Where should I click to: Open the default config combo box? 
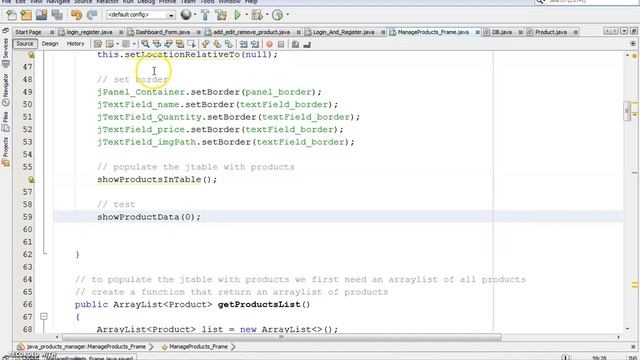point(140,15)
